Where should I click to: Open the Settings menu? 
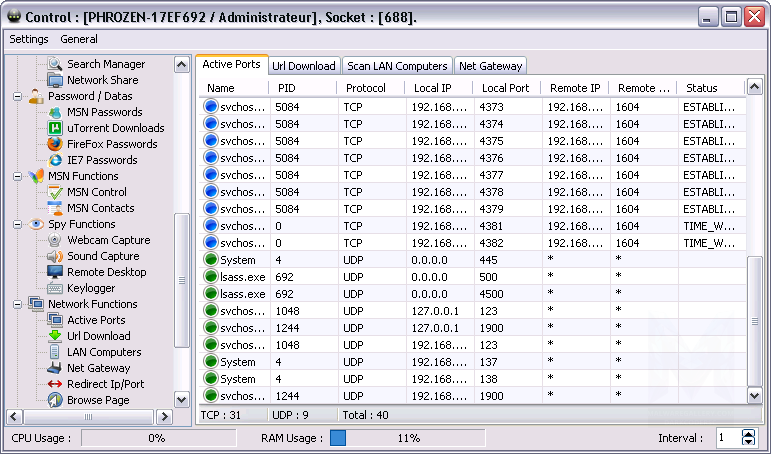pos(29,40)
